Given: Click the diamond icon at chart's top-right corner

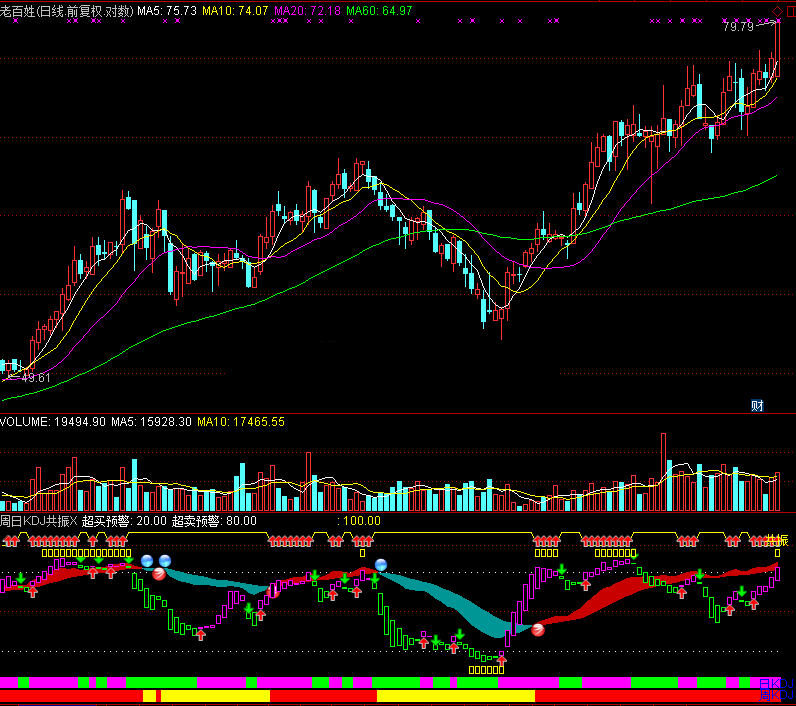Looking at the screenshot, I should pyautogui.click(x=777, y=11).
